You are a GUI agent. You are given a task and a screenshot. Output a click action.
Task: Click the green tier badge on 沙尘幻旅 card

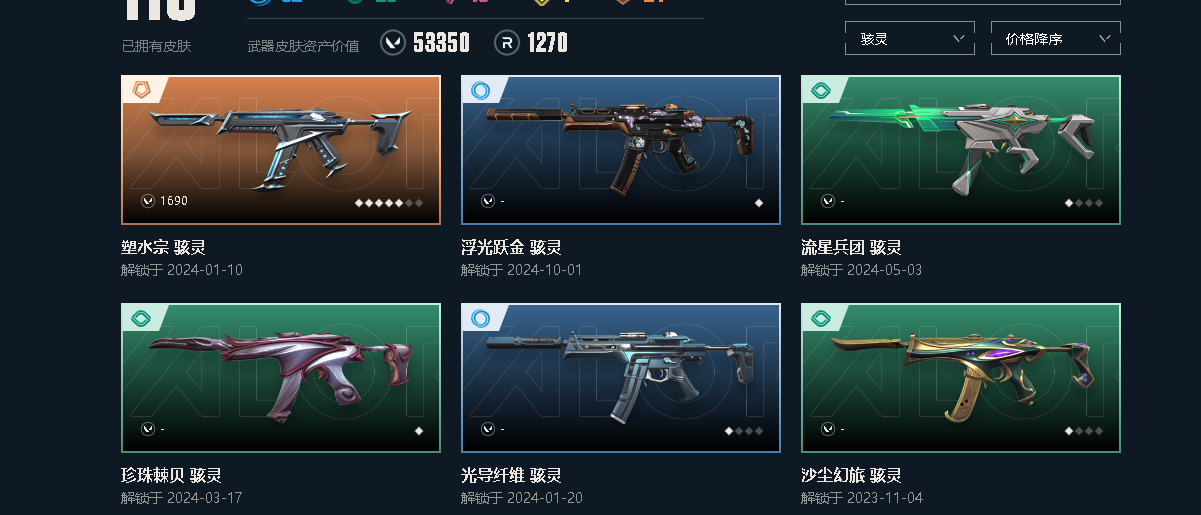pos(820,318)
